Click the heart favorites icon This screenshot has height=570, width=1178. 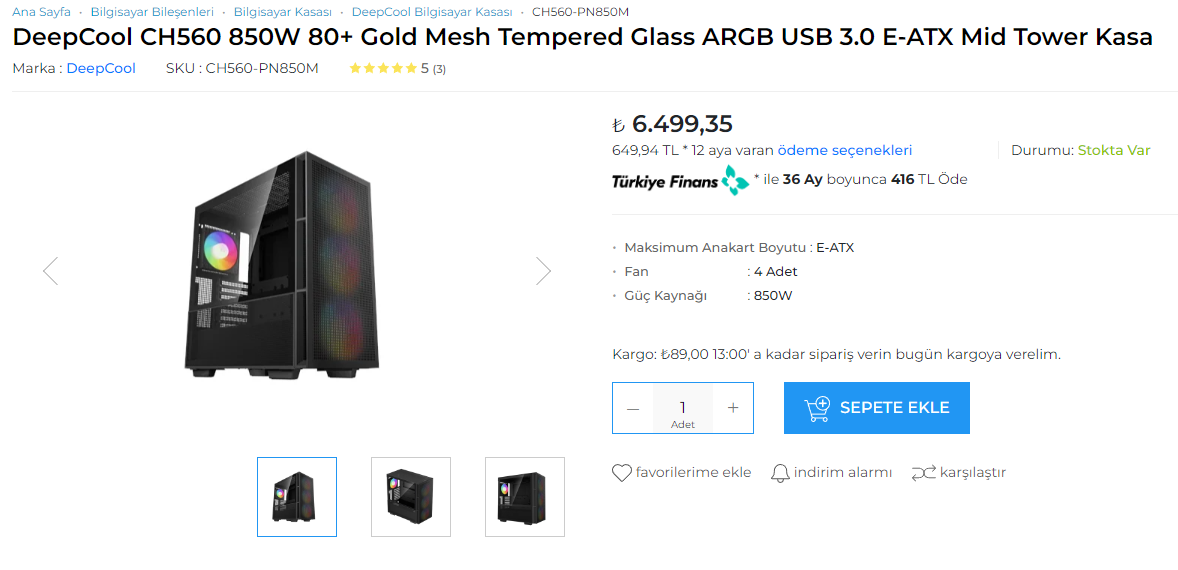tap(622, 473)
